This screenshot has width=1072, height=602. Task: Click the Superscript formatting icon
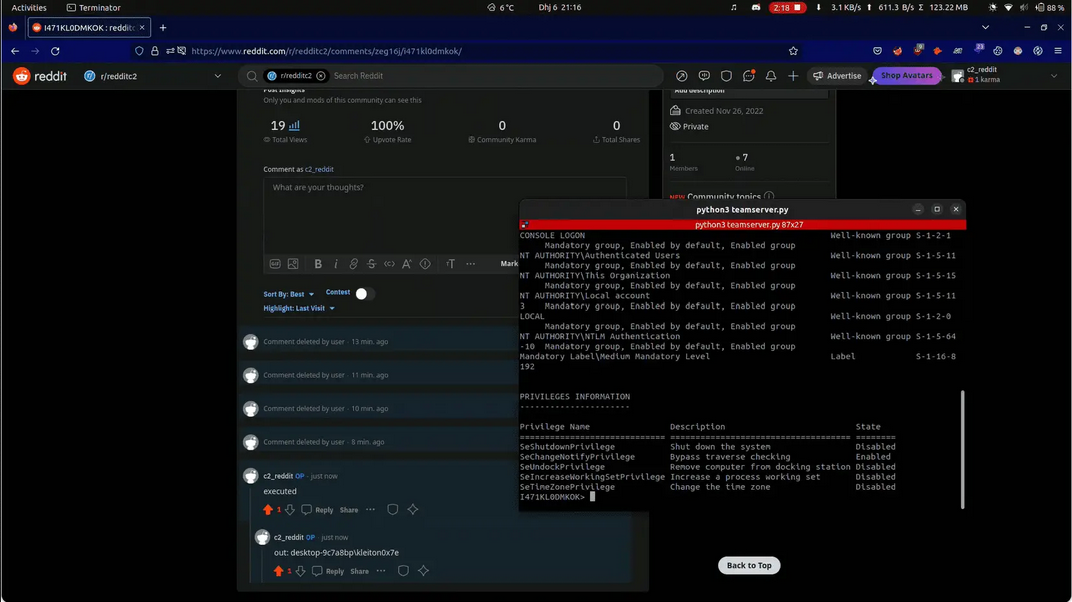coord(407,264)
